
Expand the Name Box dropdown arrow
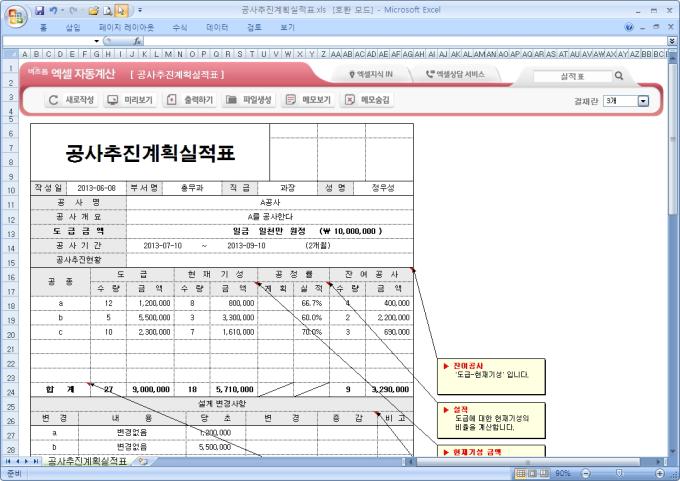[x=96, y=41]
